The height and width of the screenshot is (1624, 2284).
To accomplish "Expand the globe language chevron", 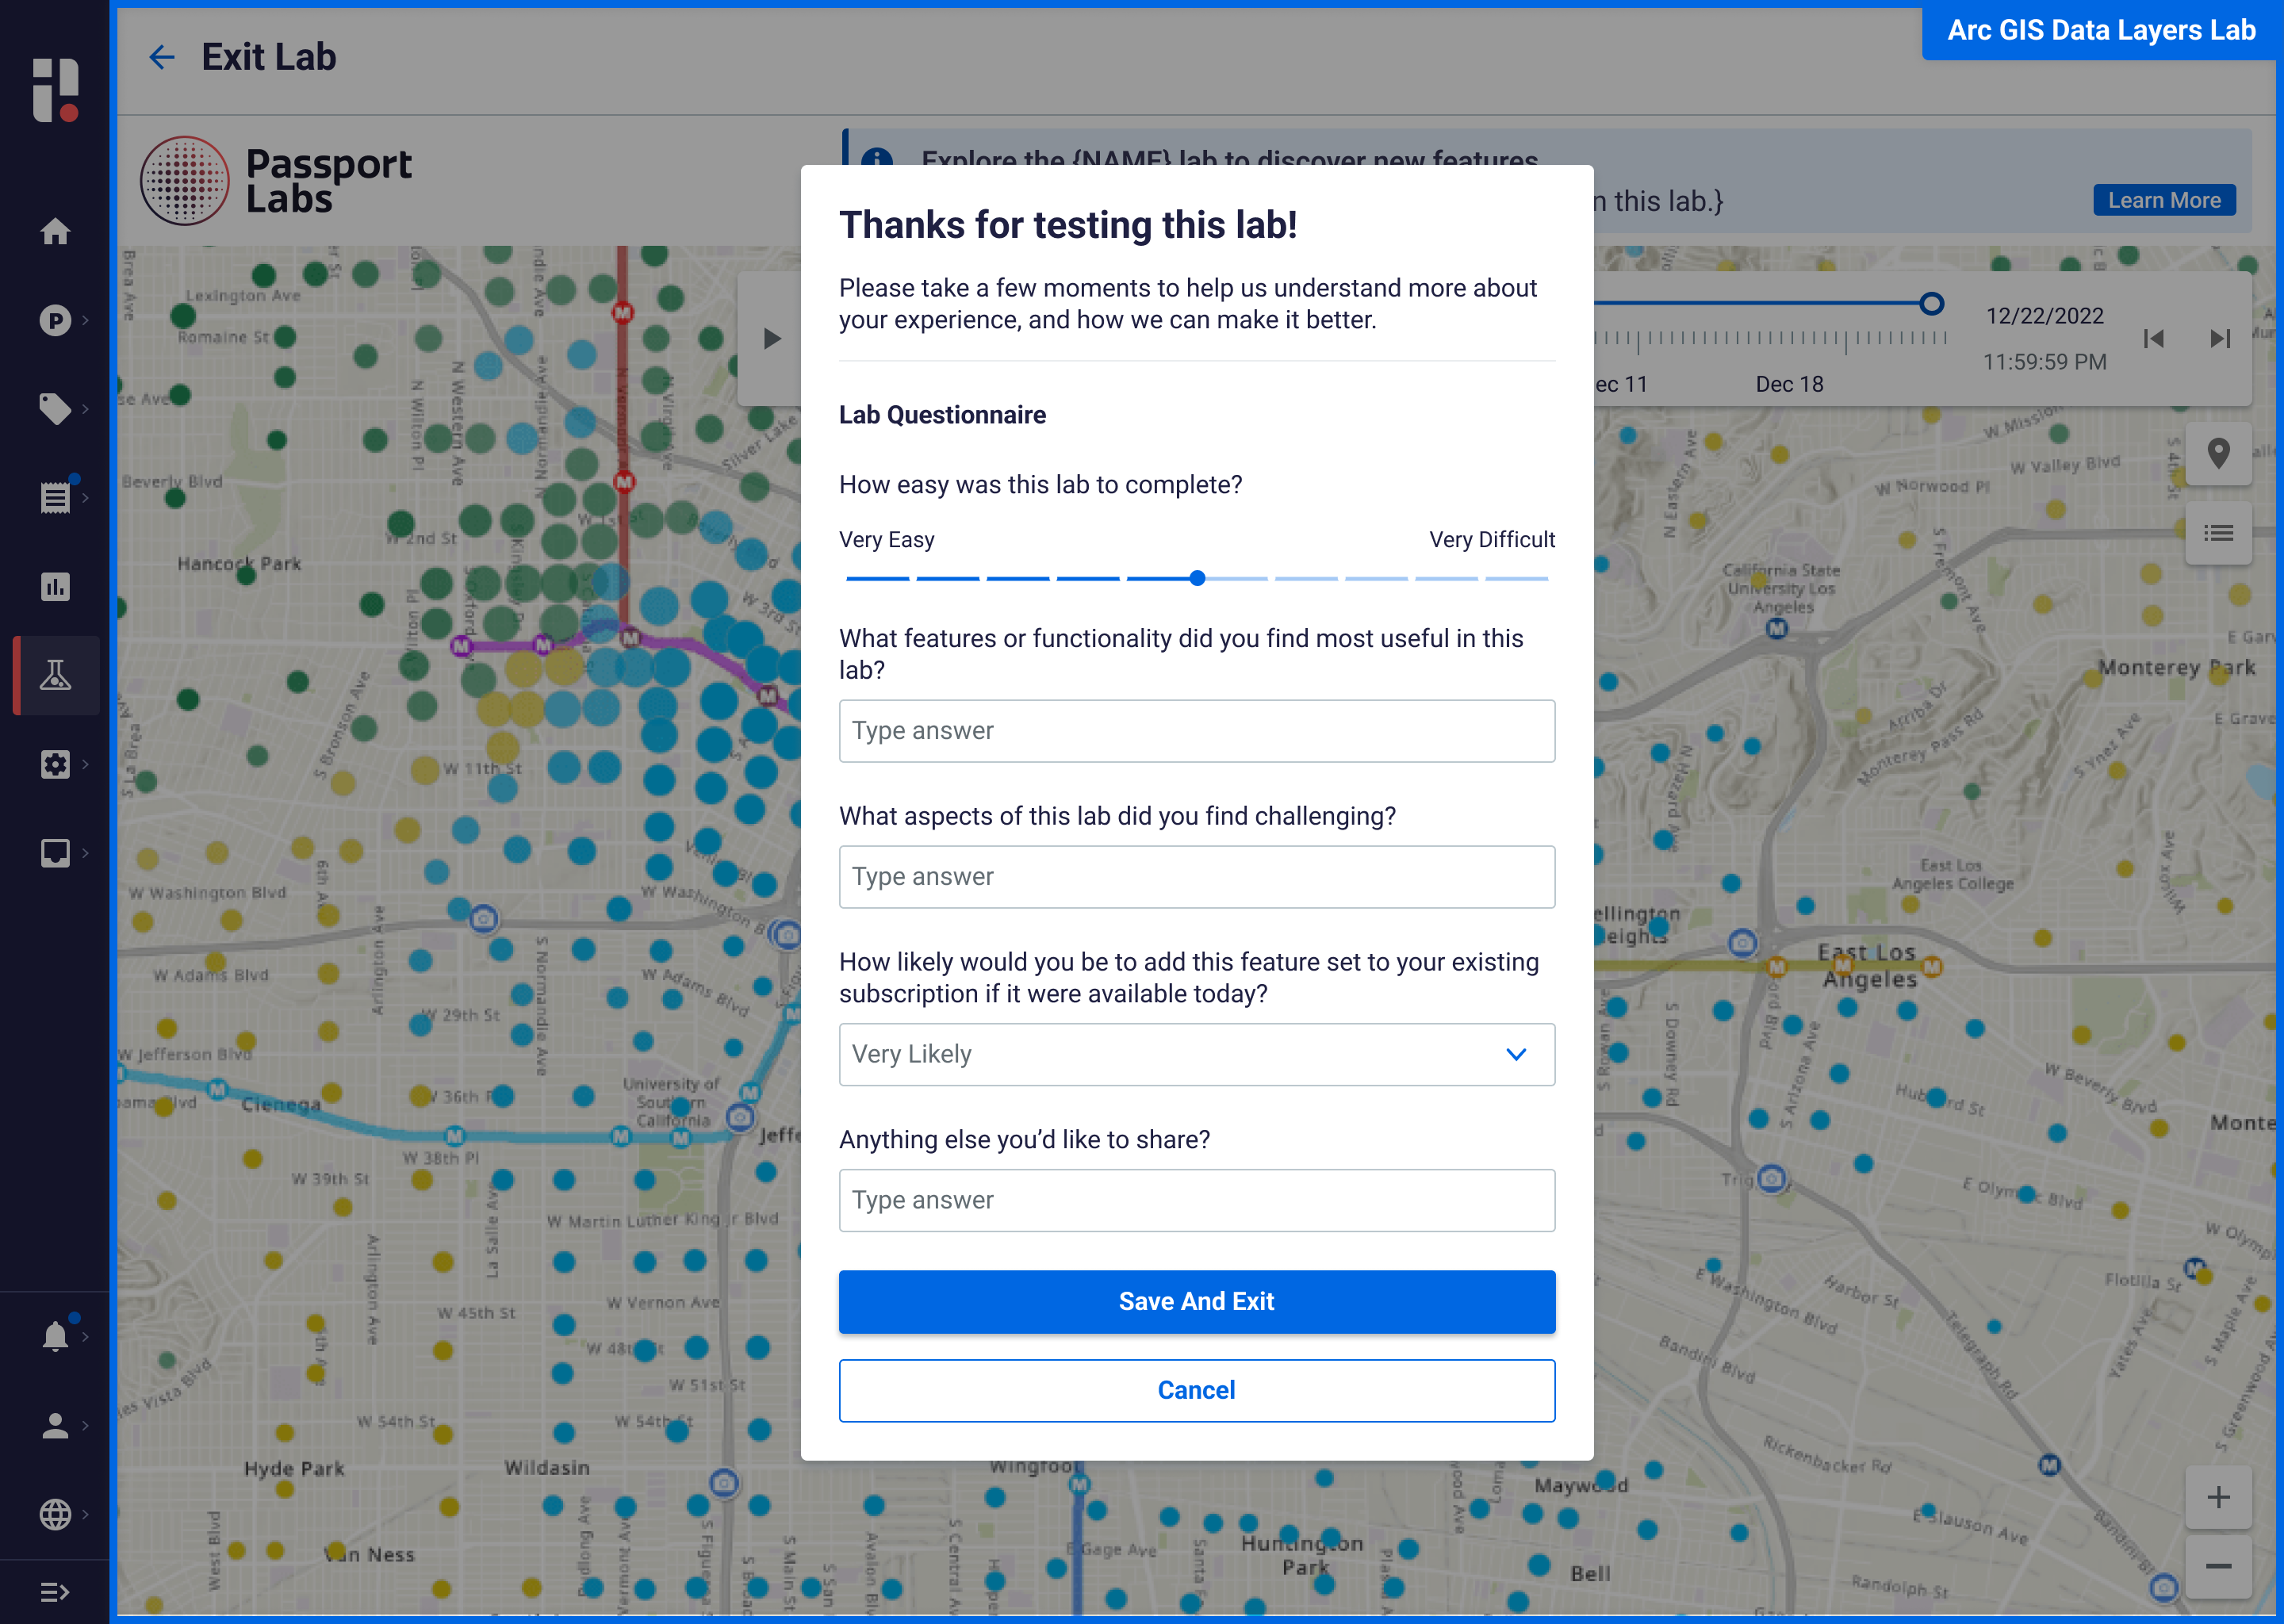I will pos(86,1514).
